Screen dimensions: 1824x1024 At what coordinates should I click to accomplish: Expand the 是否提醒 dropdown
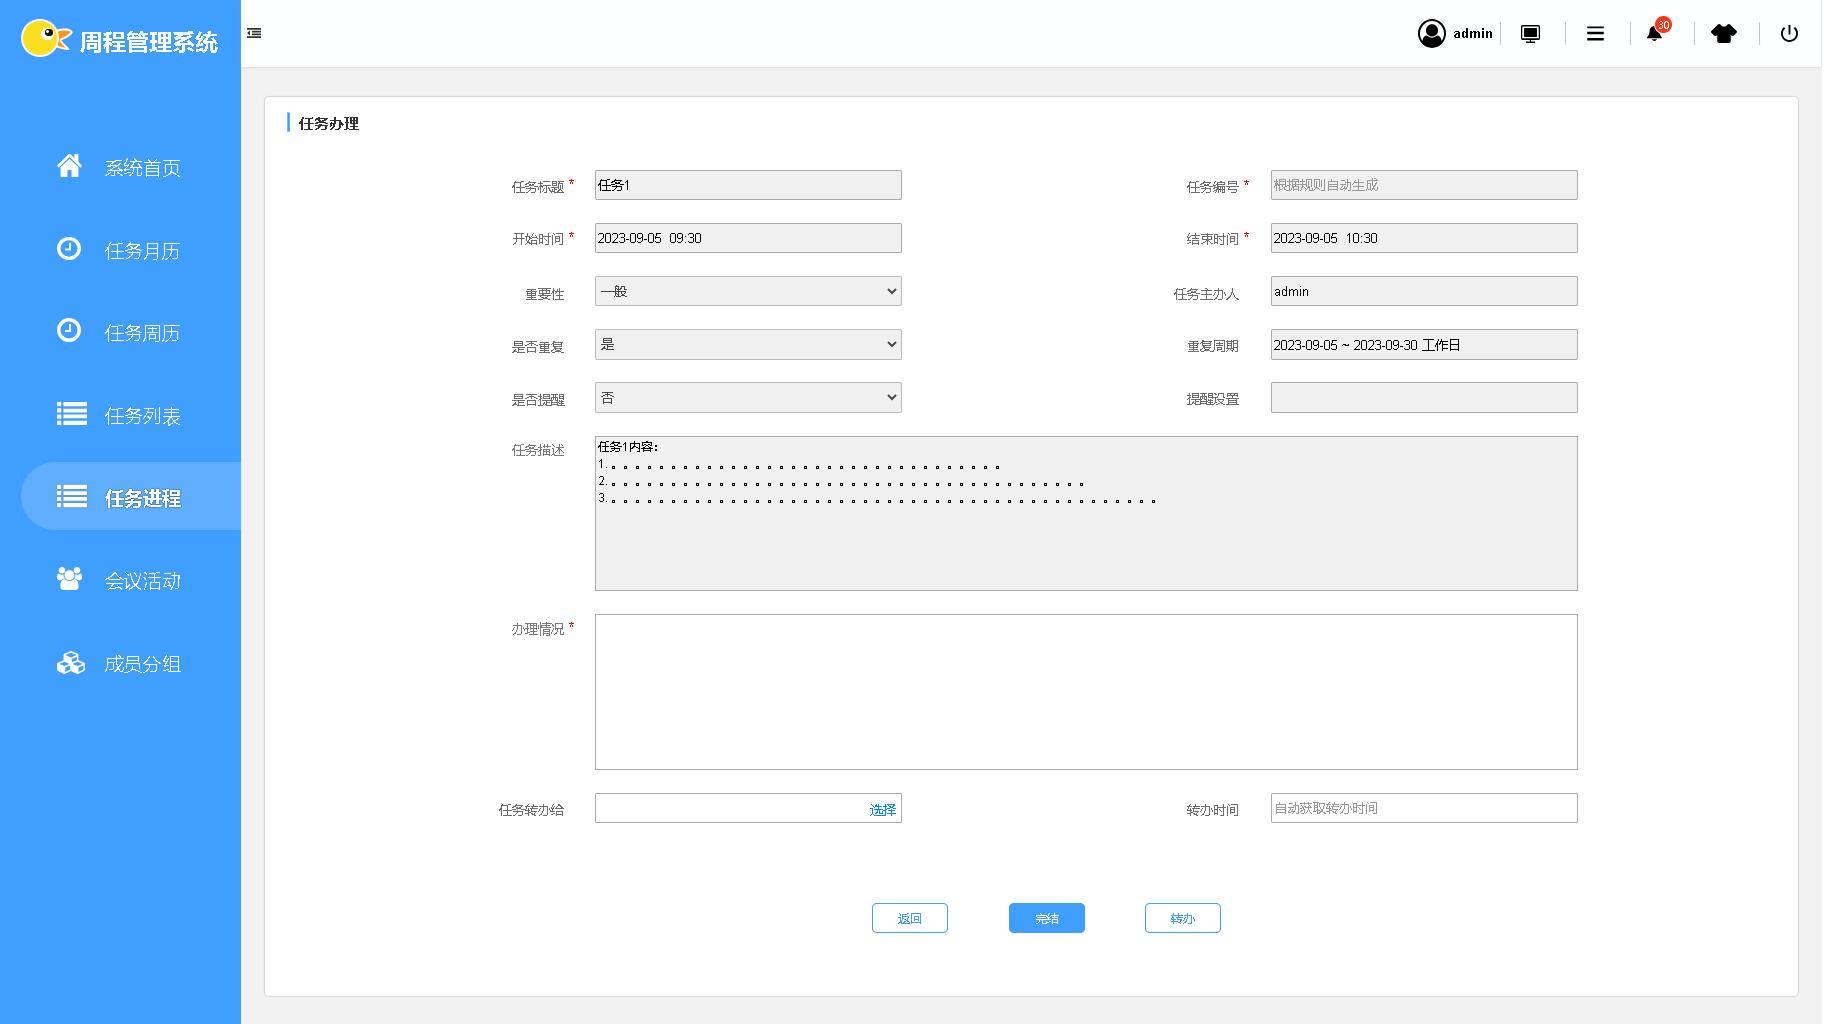pyautogui.click(x=747, y=398)
